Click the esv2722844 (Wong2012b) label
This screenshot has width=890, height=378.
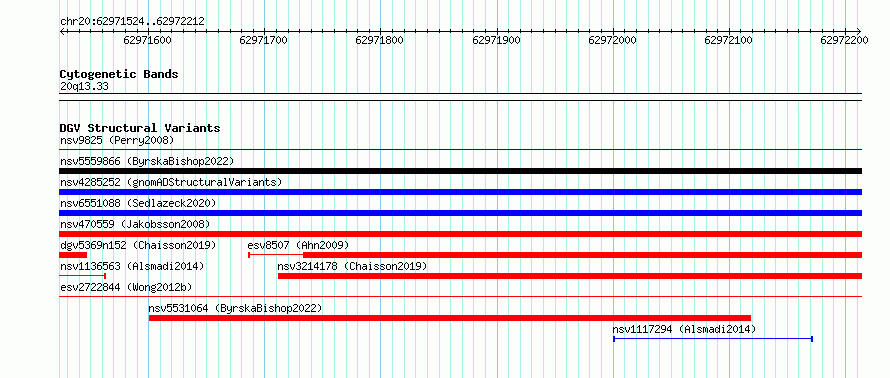[126, 287]
